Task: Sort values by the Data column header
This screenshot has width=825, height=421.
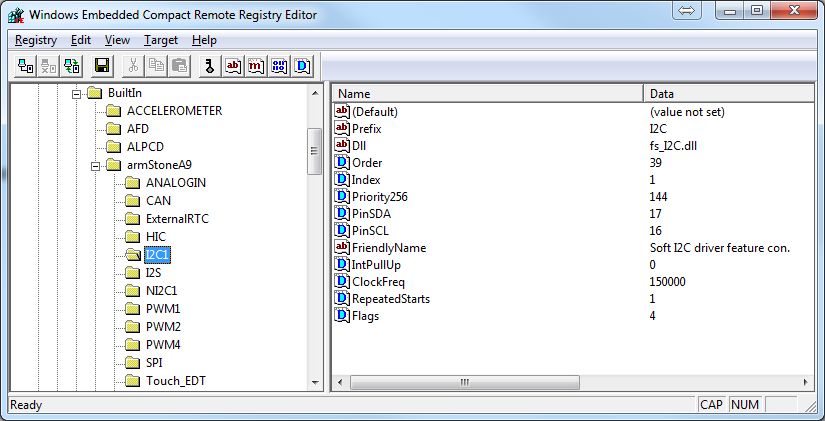Action: pos(729,94)
